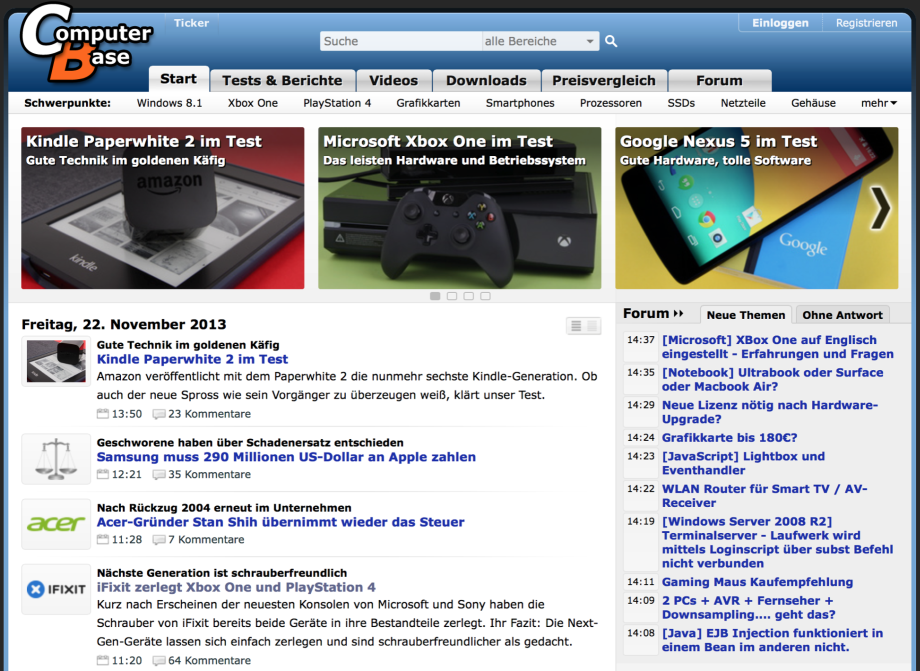
Task: Open thread 'Ultrabook oder Surface oder Macbook Air?'
Action: (772, 379)
